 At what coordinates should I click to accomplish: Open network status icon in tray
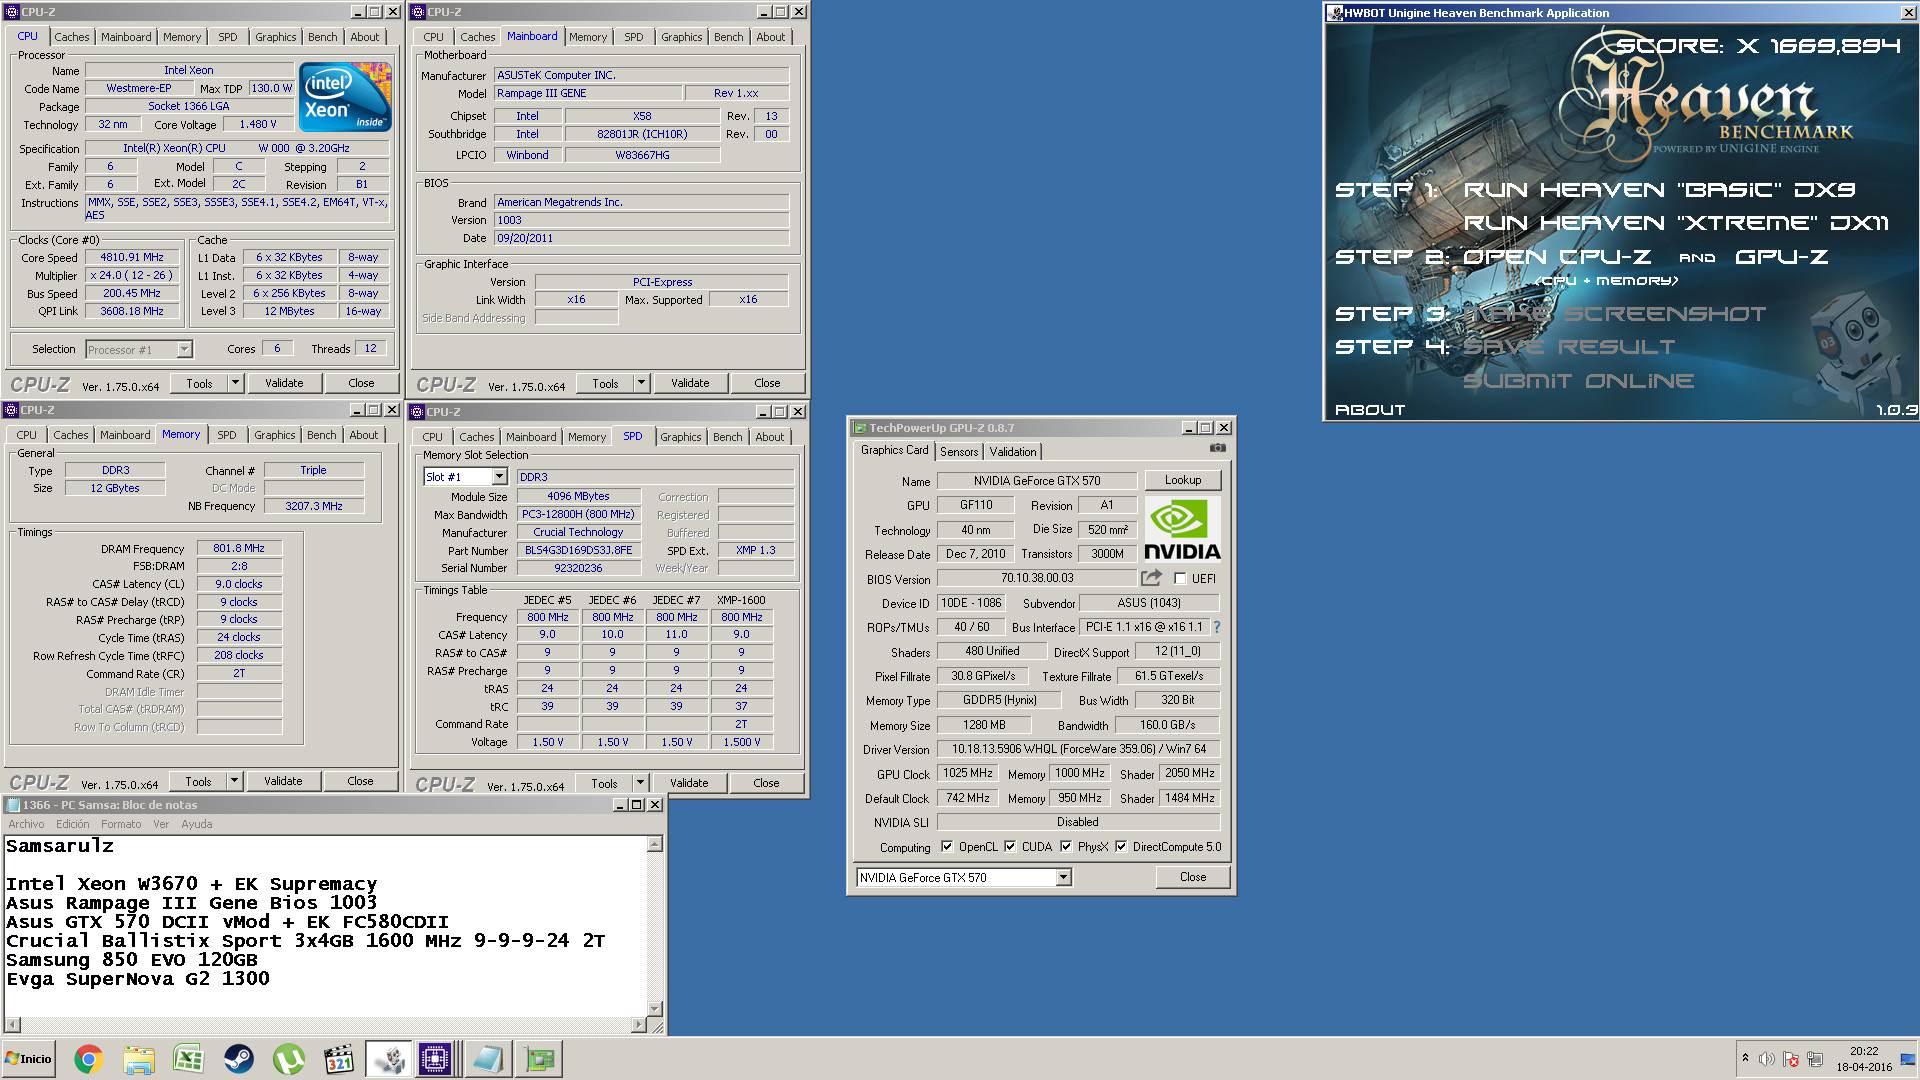[1815, 1059]
